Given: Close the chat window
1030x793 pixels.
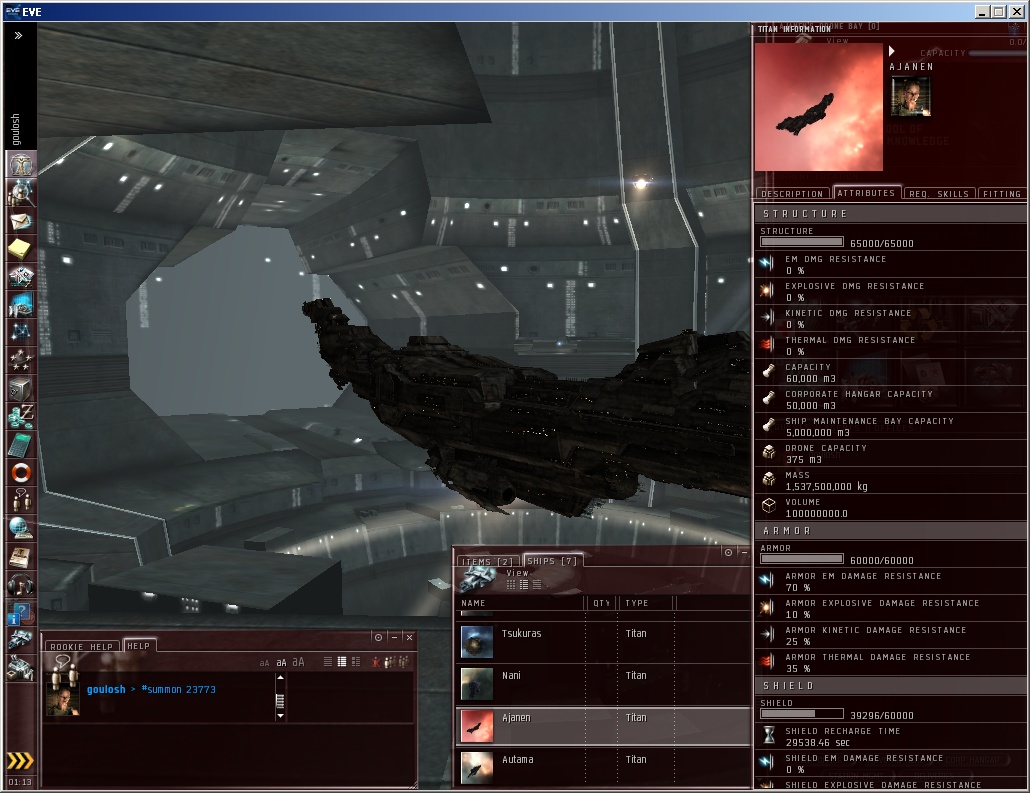Looking at the screenshot, I should point(409,637).
